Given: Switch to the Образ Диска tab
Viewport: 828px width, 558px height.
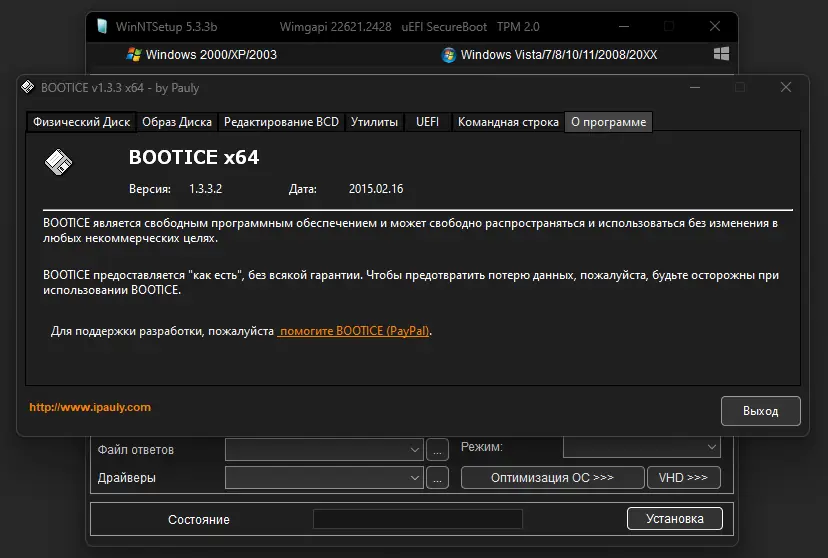Looking at the screenshot, I should pyautogui.click(x=177, y=122).
